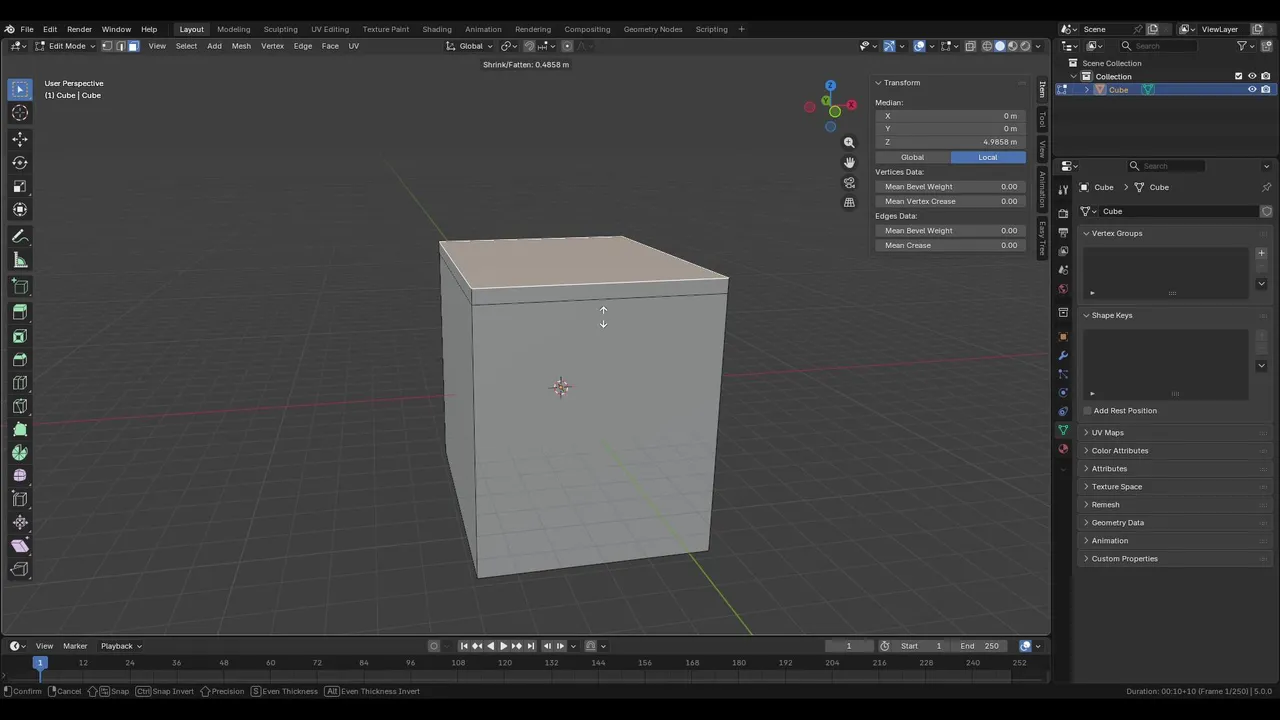
Task: Open the Edit Mode dropdown
Action: (66, 46)
